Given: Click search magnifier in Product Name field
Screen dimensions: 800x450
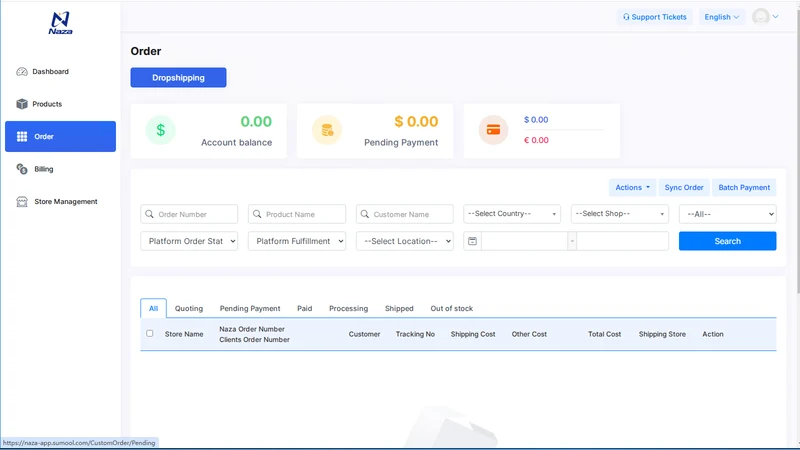Looking at the screenshot, I should point(257,214).
